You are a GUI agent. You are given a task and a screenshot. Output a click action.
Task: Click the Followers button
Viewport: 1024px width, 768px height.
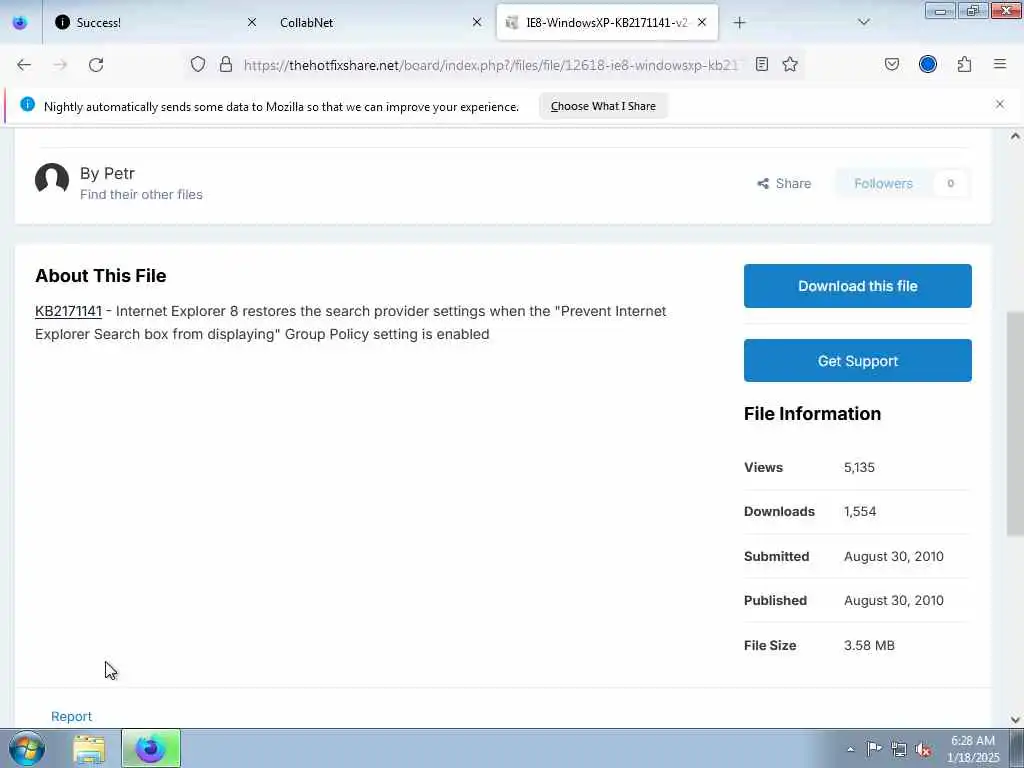click(x=883, y=184)
